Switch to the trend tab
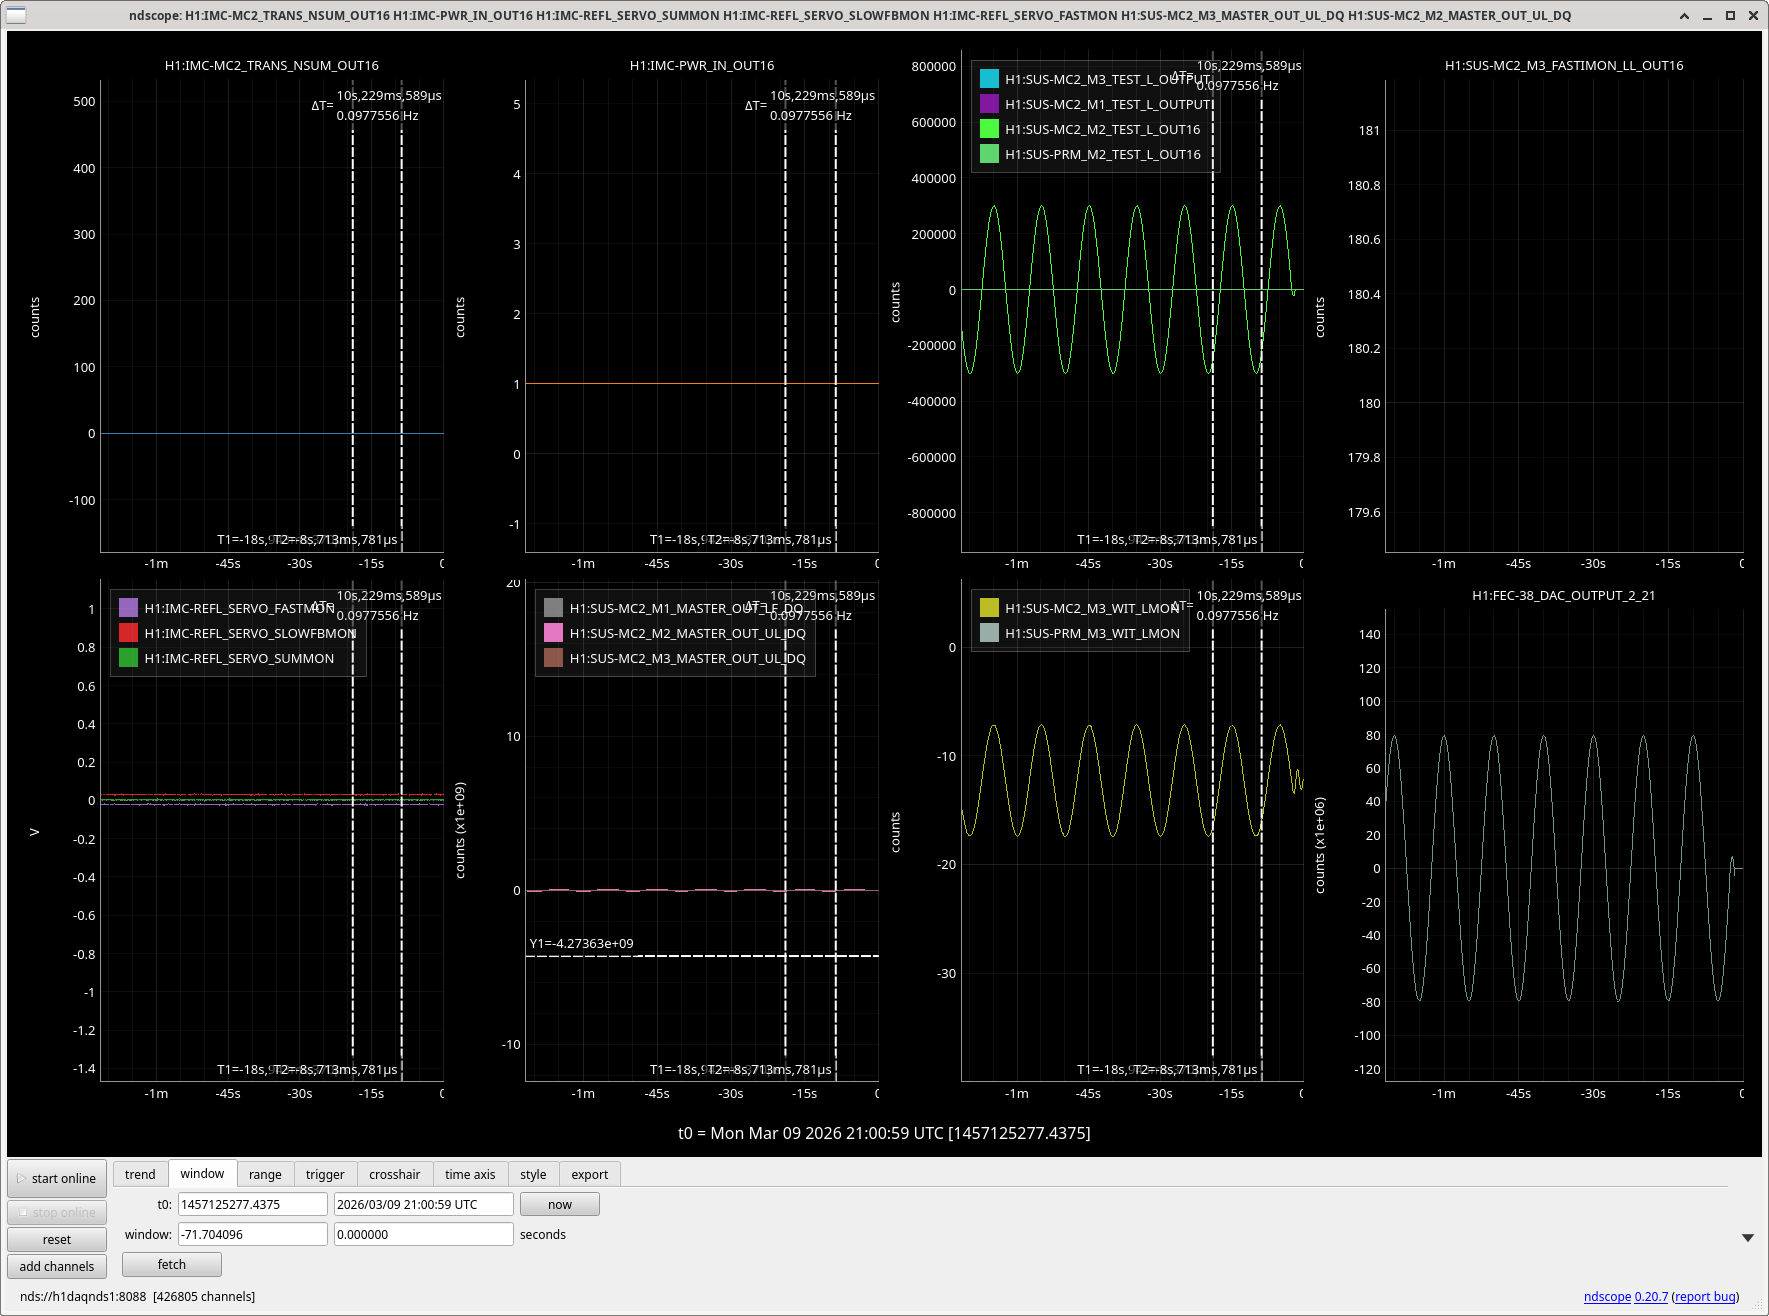Screen dimensions: 1769x1316 coord(140,1174)
